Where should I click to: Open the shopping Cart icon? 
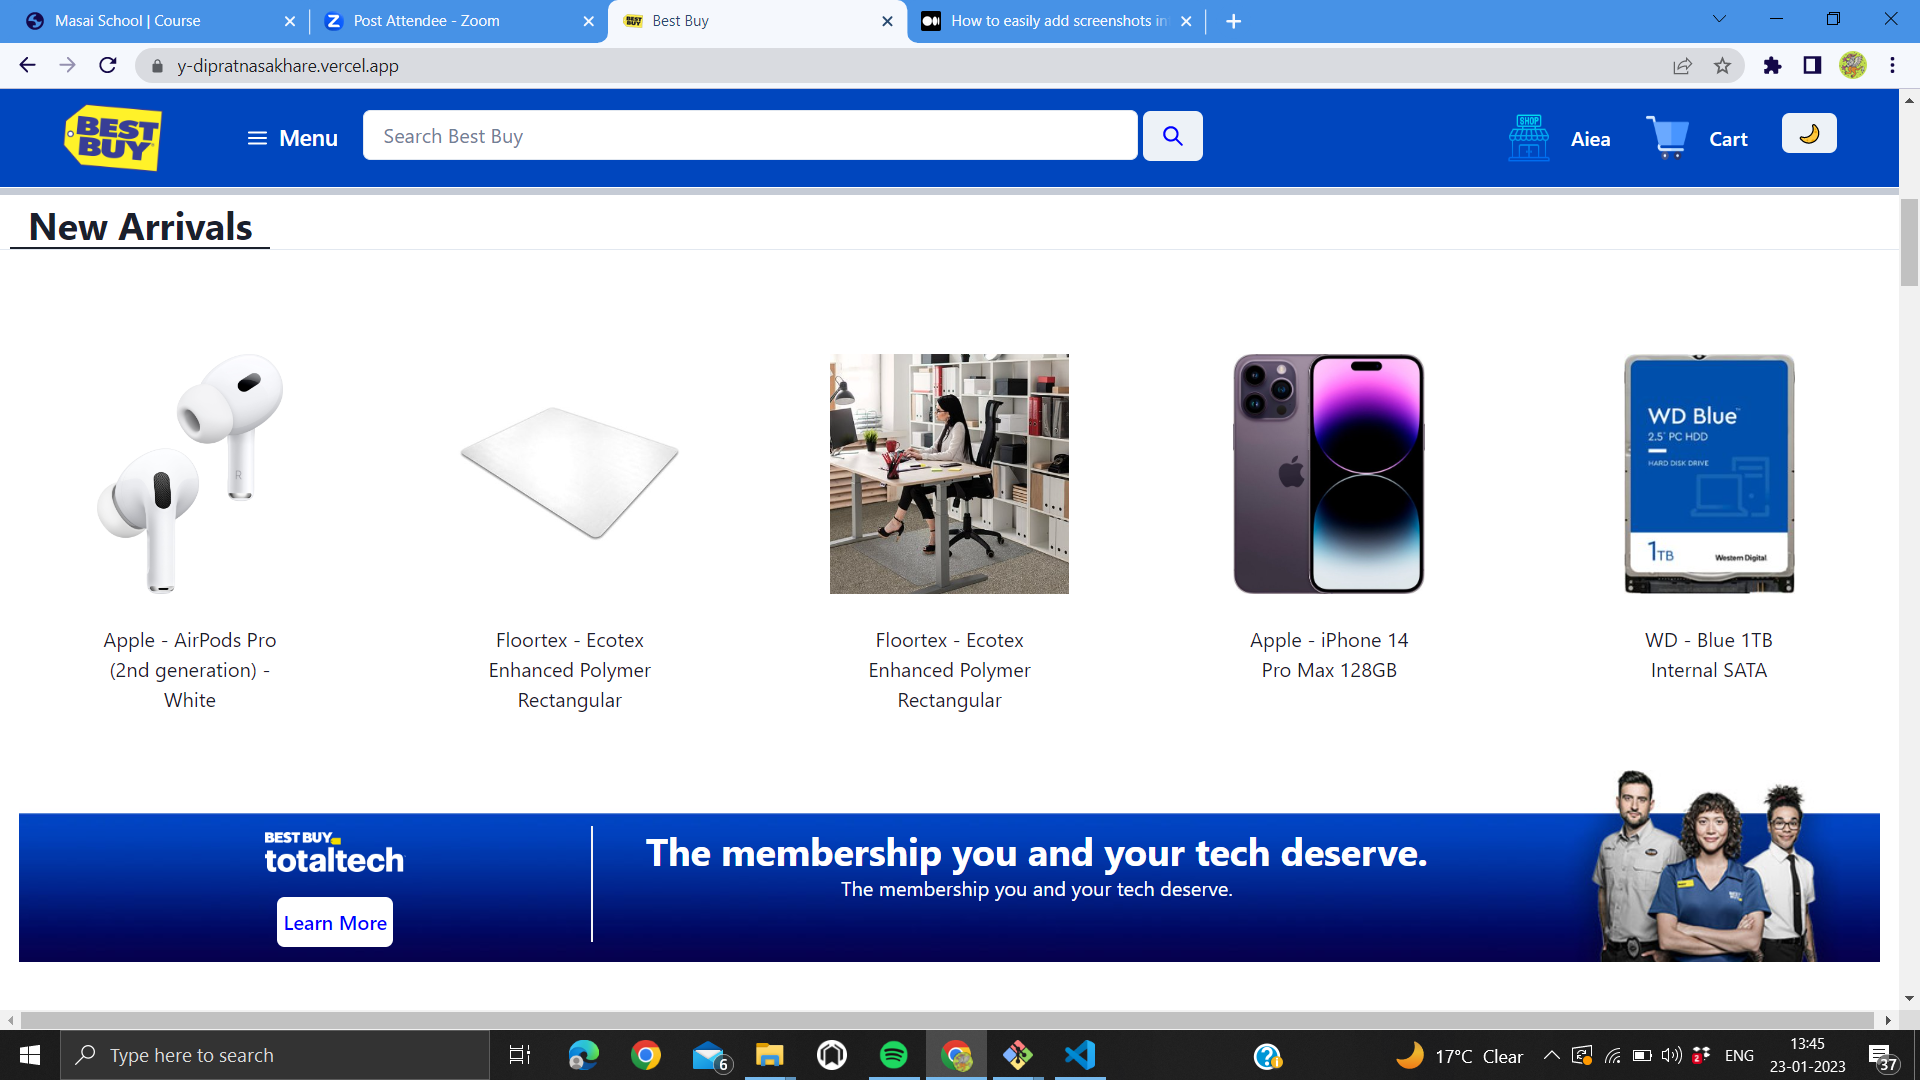pos(1667,138)
